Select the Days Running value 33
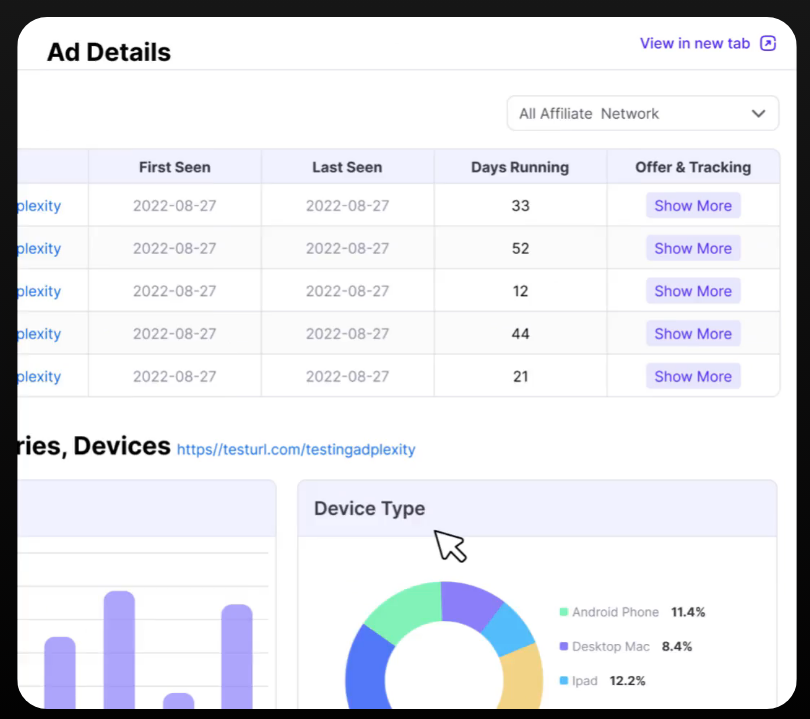The image size is (810, 719). (520, 206)
